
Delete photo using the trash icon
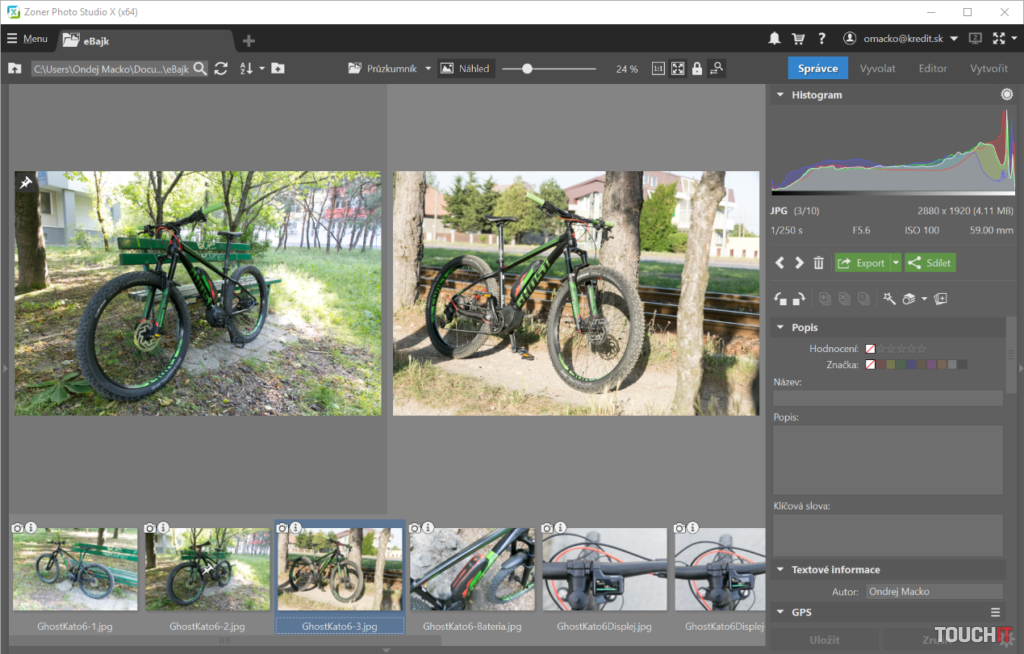(819, 263)
